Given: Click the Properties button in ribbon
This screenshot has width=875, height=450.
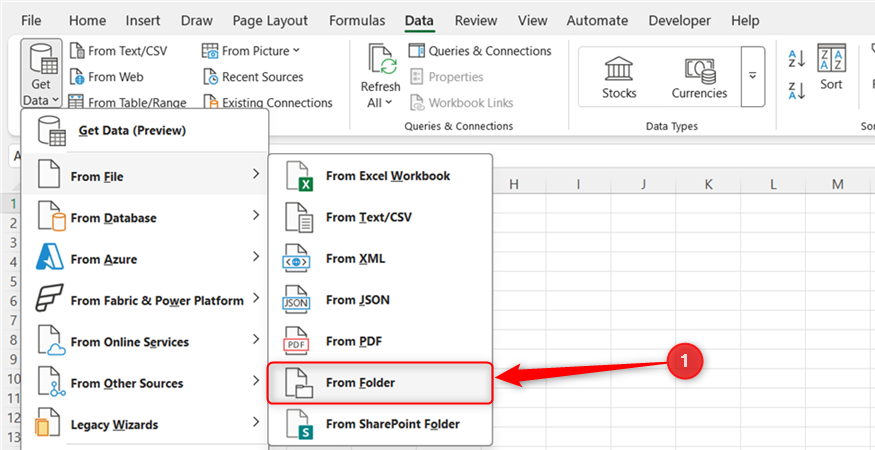Looking at the screenshot, I should tap(446, 76).
